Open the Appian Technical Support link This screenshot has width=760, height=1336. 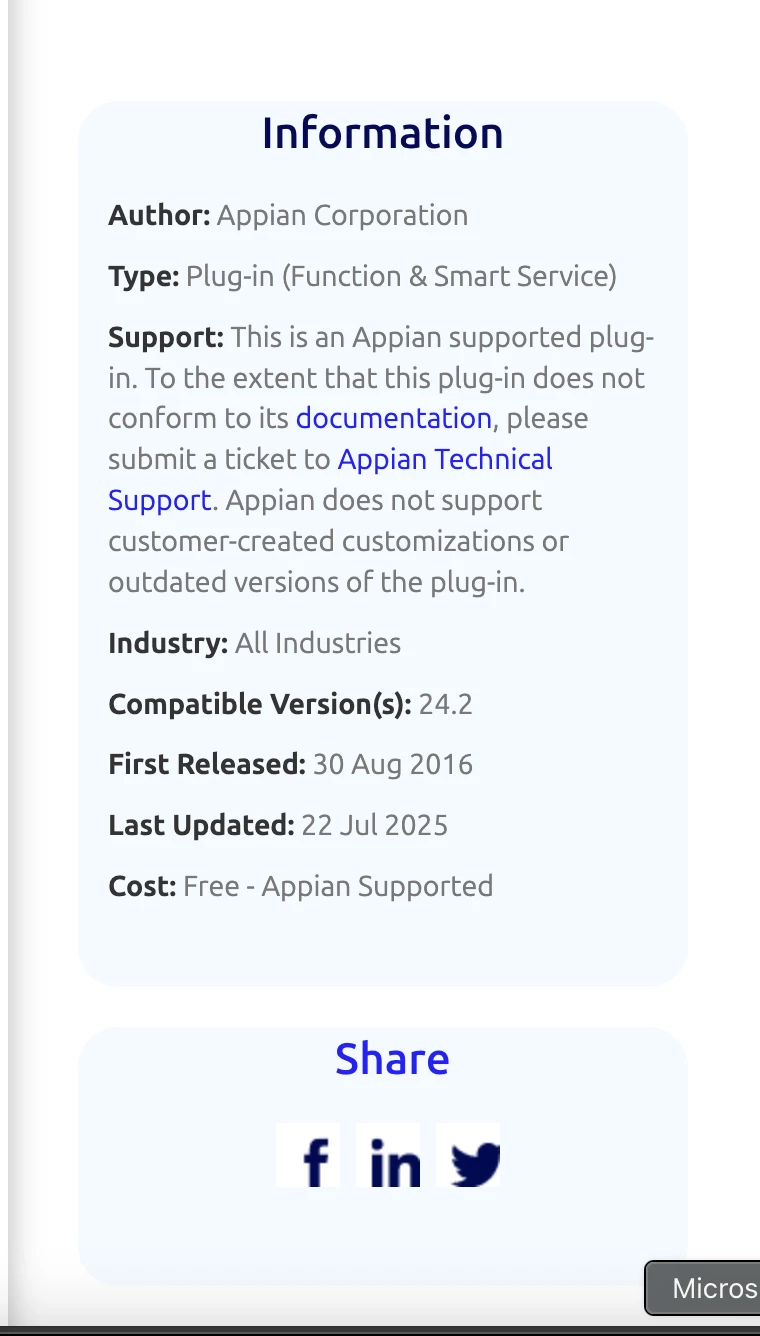331,479
